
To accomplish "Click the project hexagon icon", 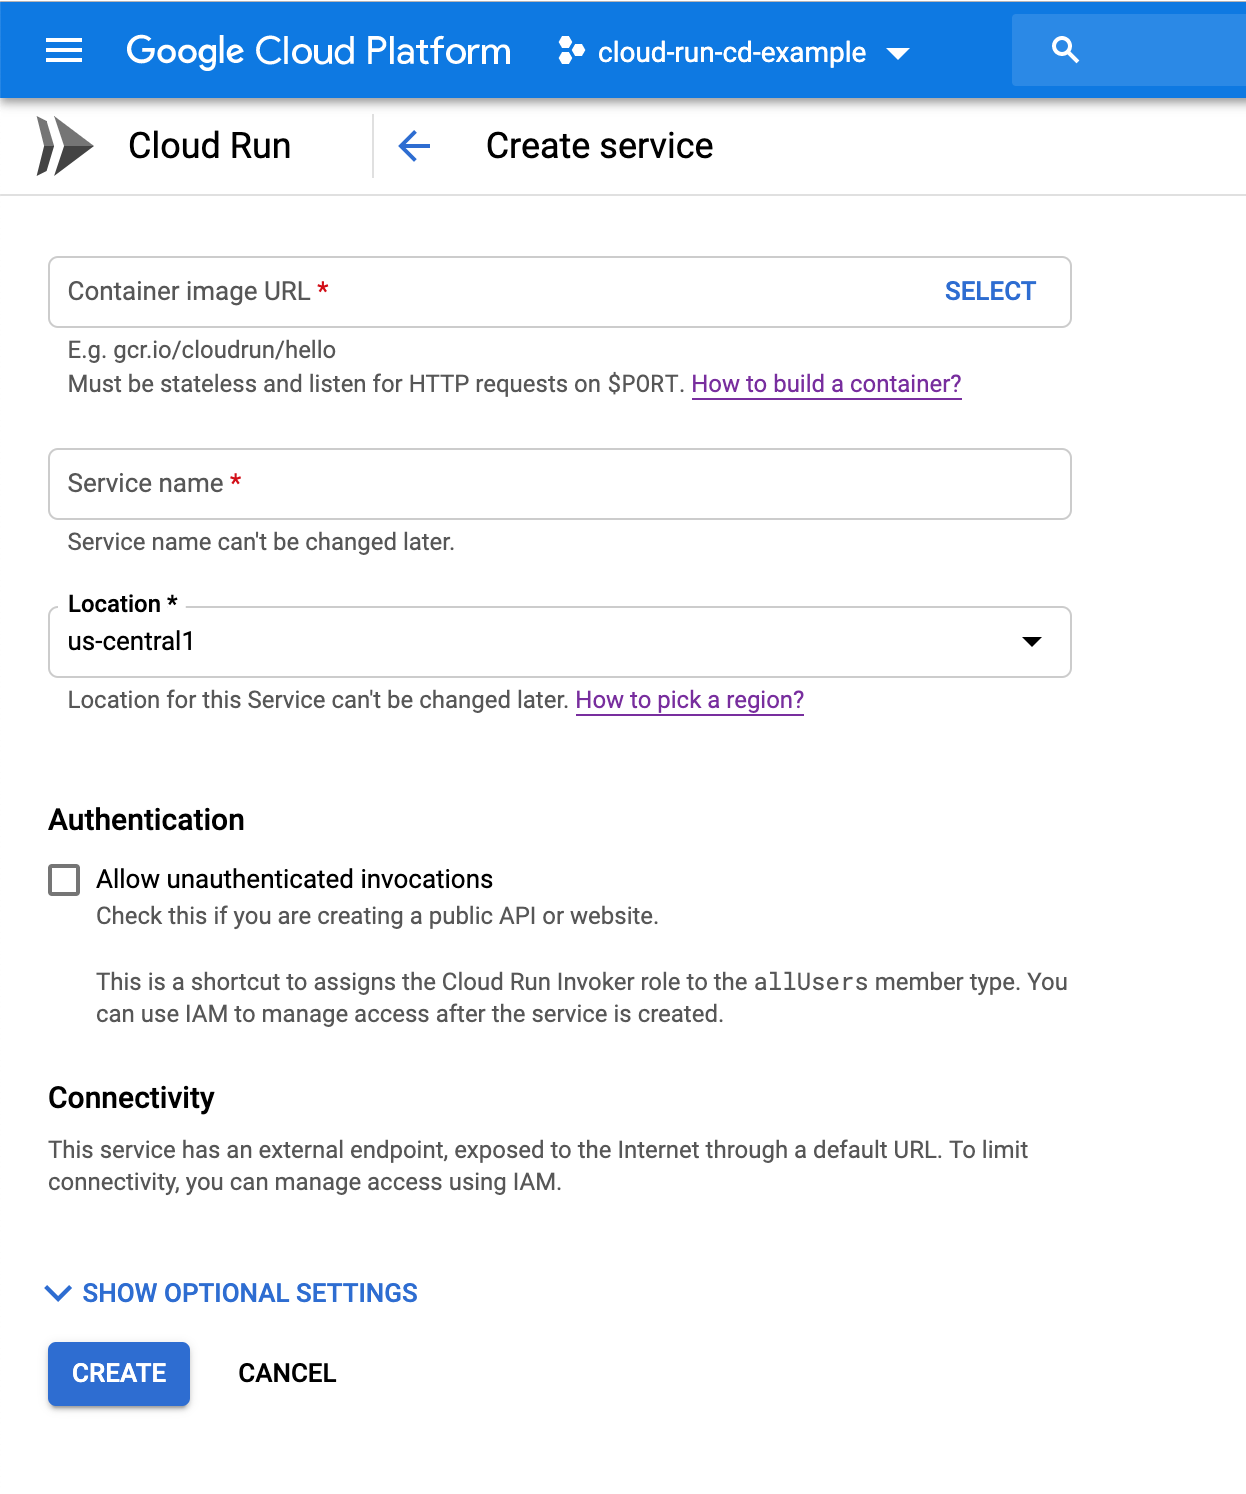I will [571, 51].
